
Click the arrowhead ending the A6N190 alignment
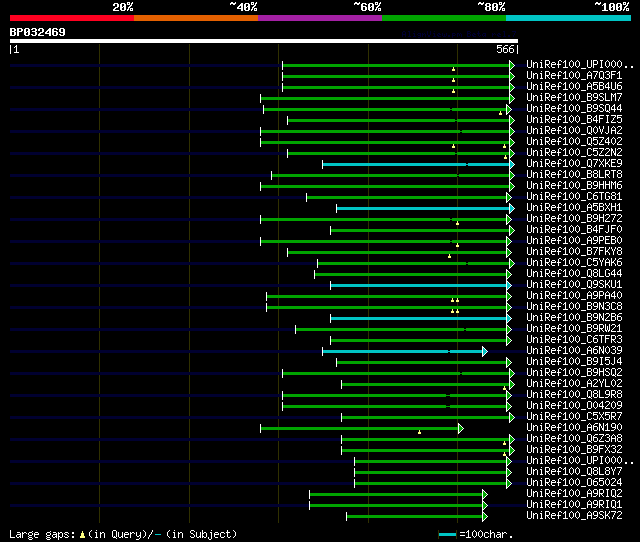click(x=461, y=429)
